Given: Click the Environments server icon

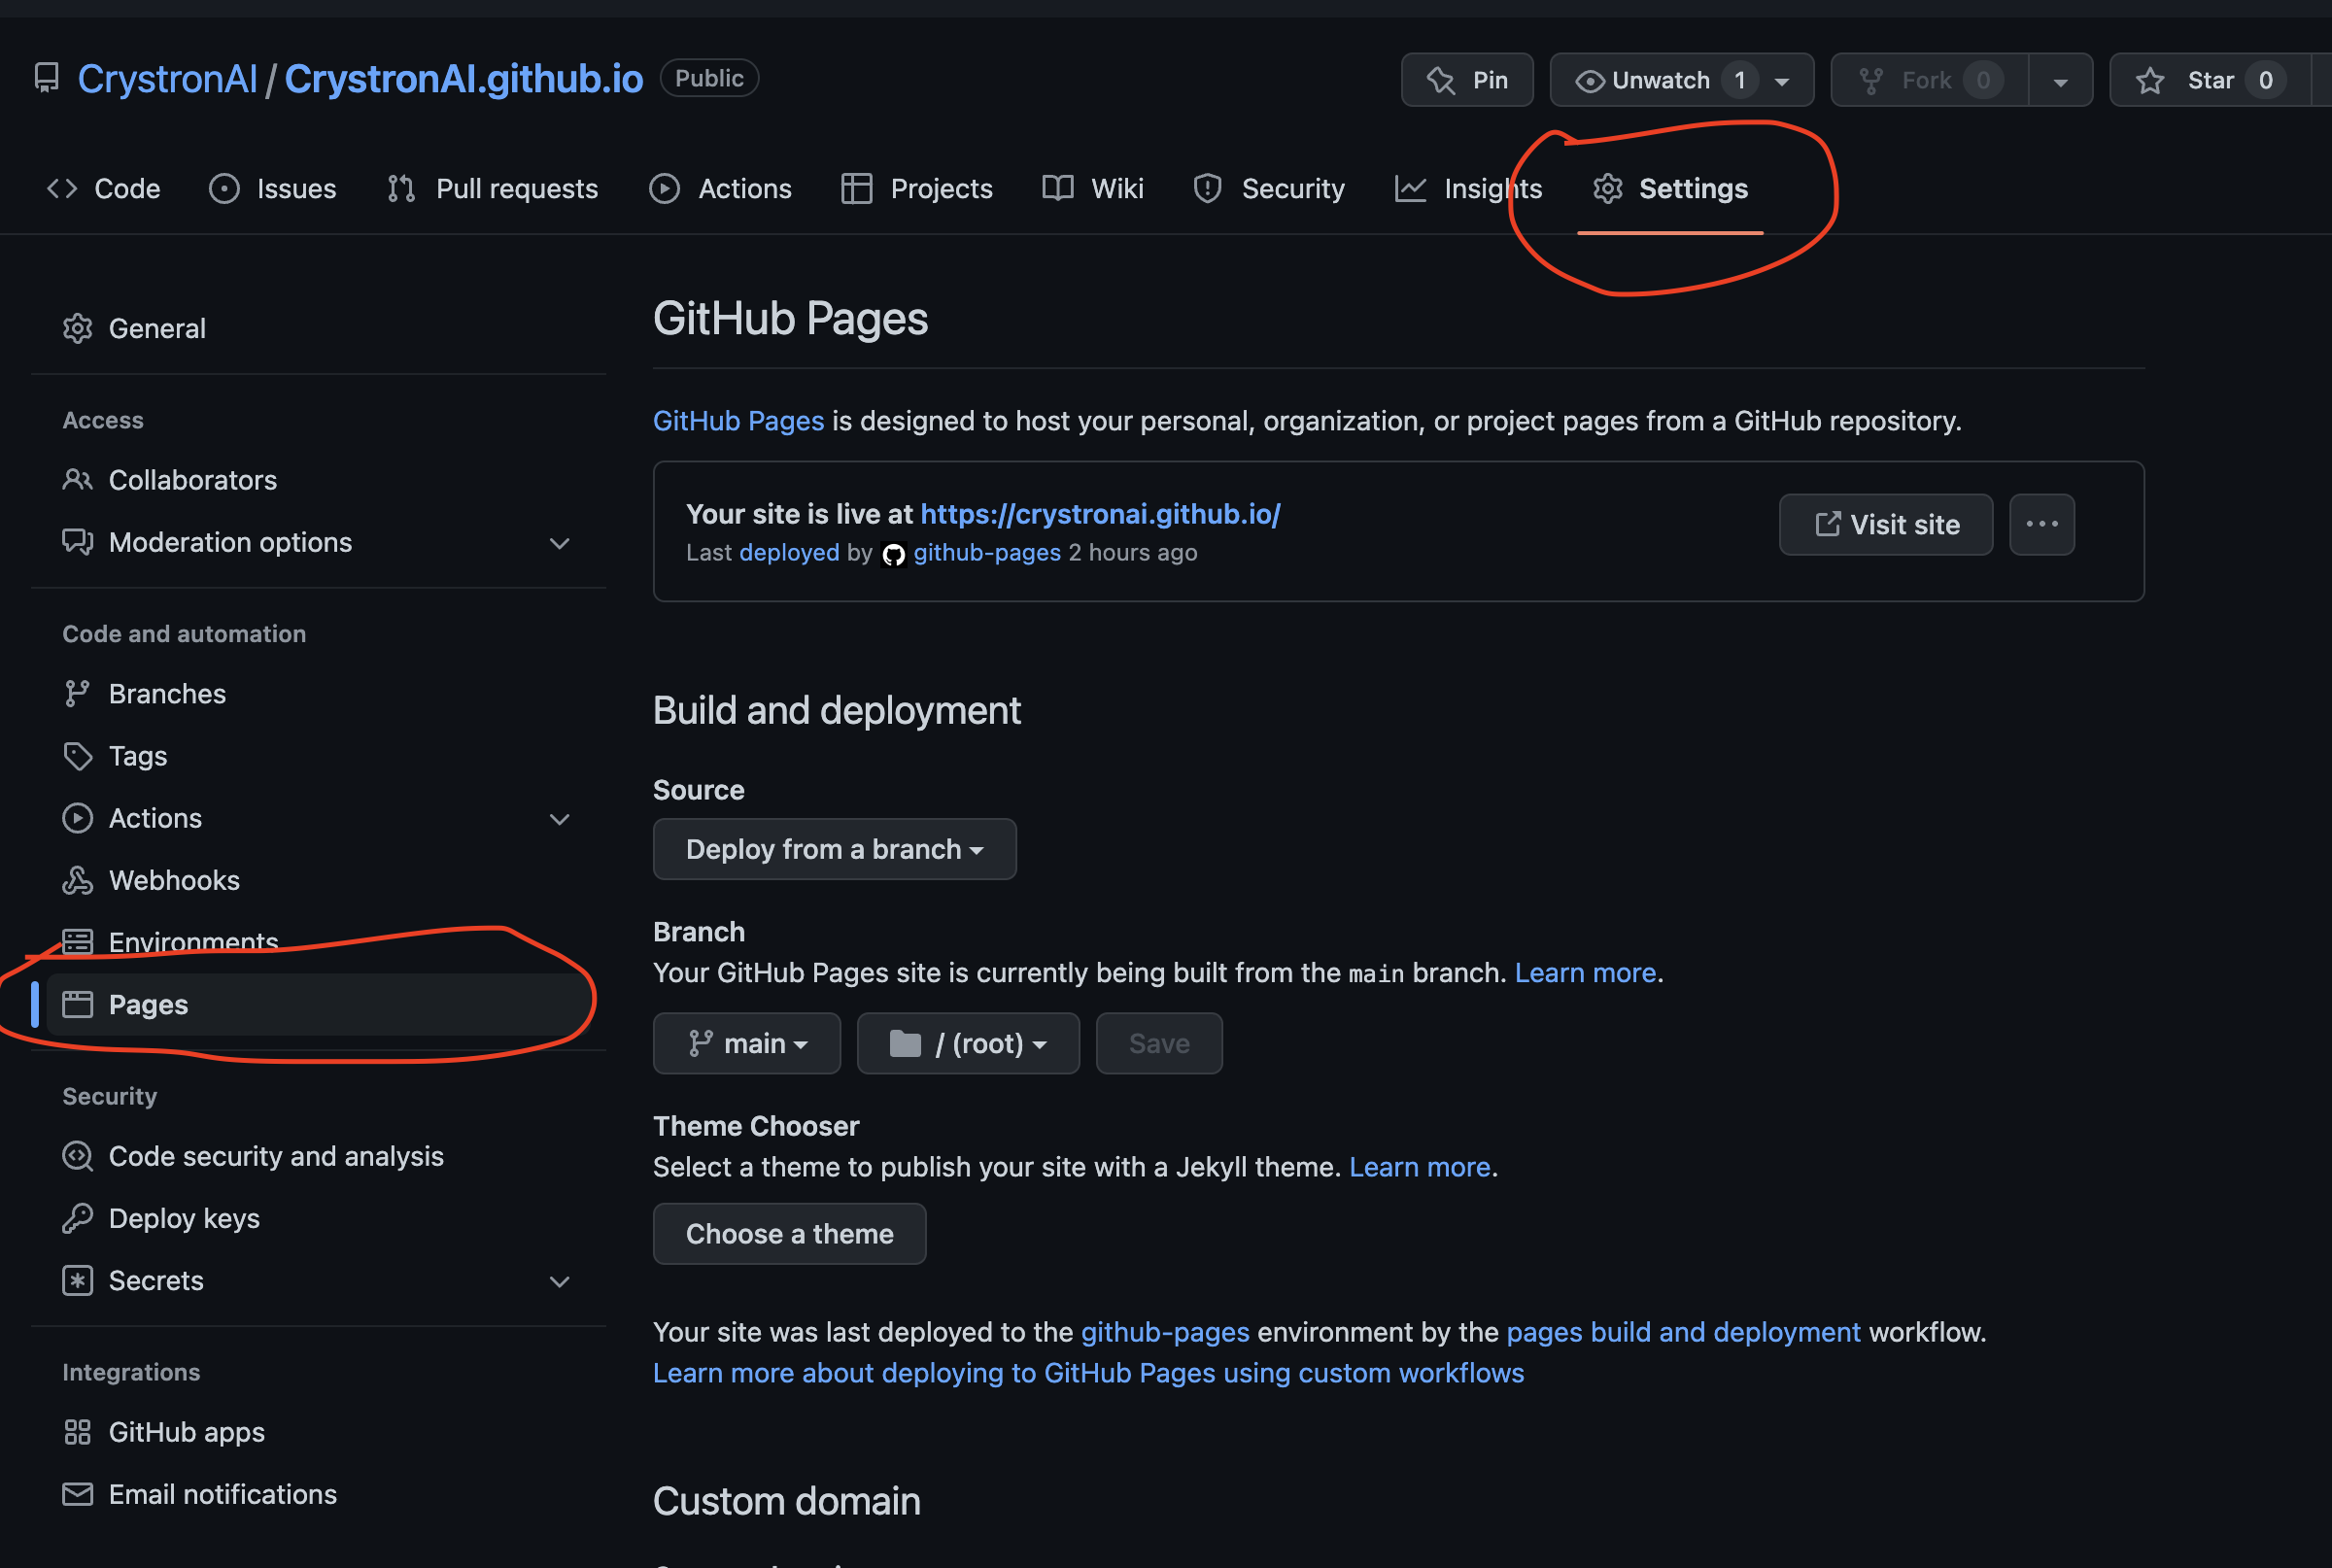Looking at the screenshot, I should point(77,942).
